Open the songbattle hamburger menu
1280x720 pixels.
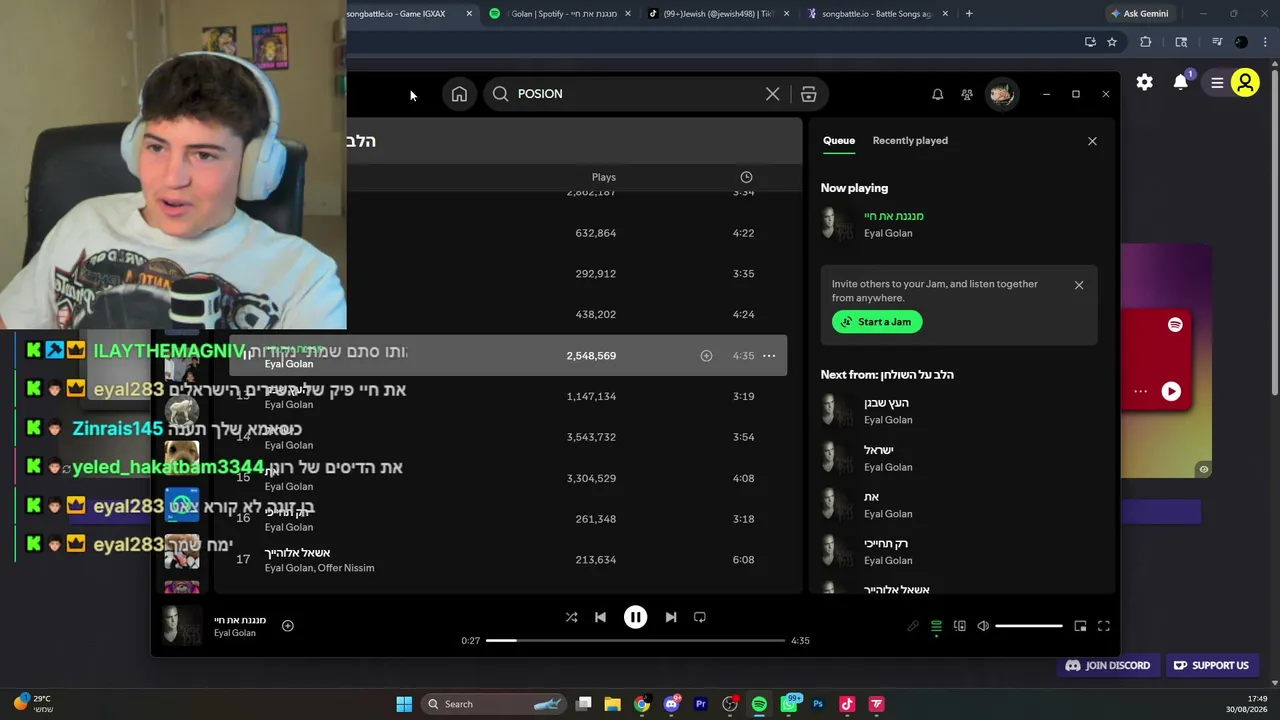click(1217, 83)
